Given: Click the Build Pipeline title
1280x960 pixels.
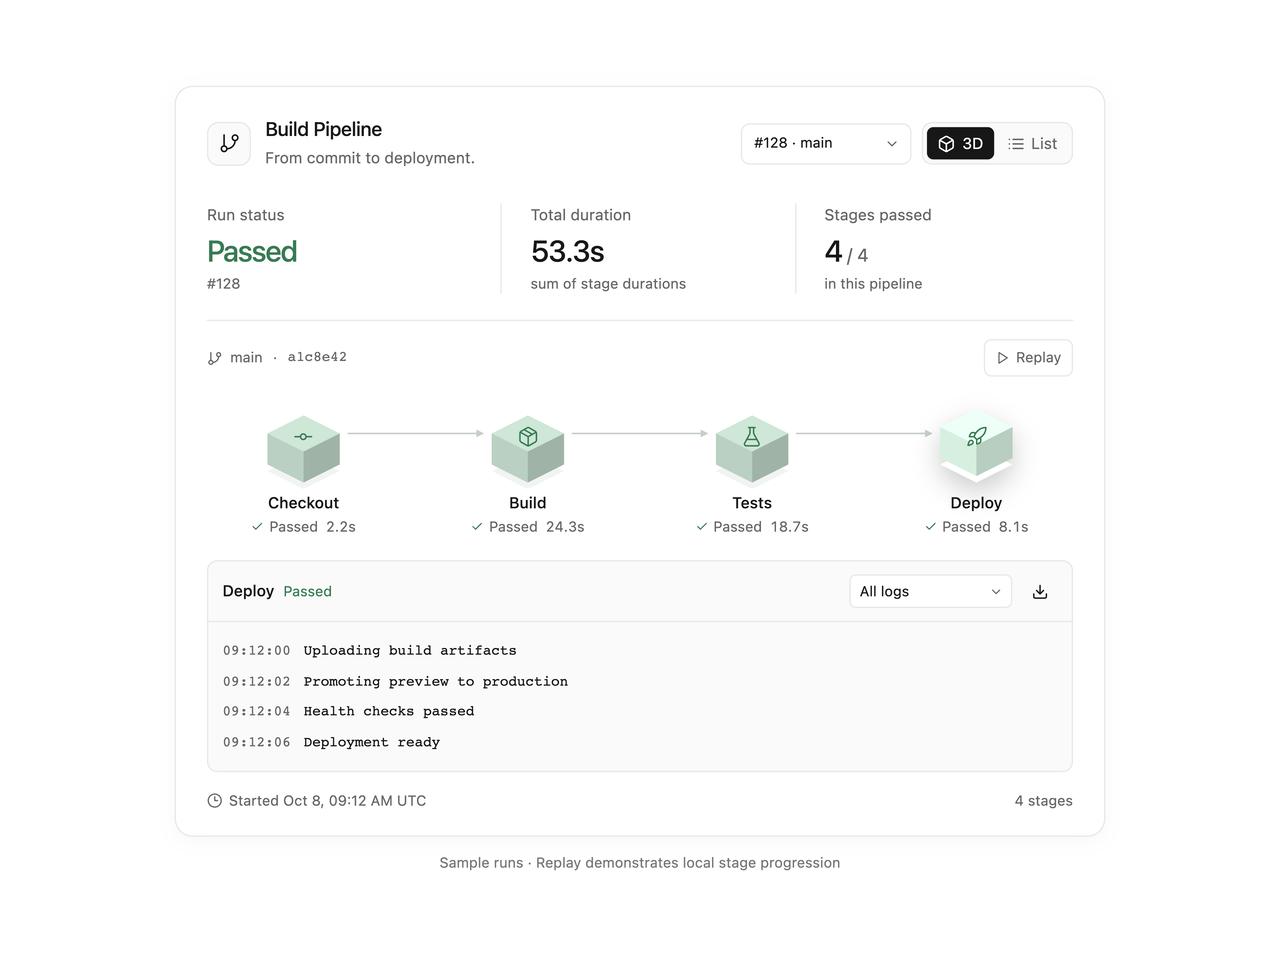Looking at the screenshot, I should (x=323, y=130).
